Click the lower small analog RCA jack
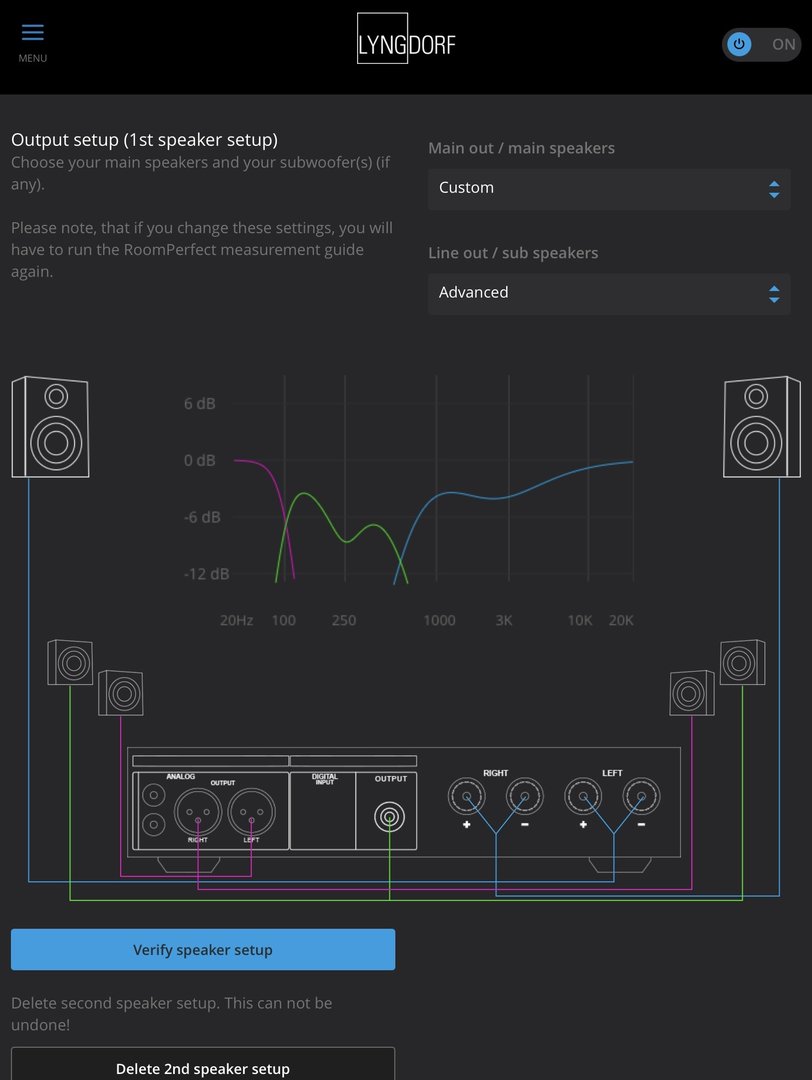812x1080 pixels. pyautogui.click(x=154, y=824)
